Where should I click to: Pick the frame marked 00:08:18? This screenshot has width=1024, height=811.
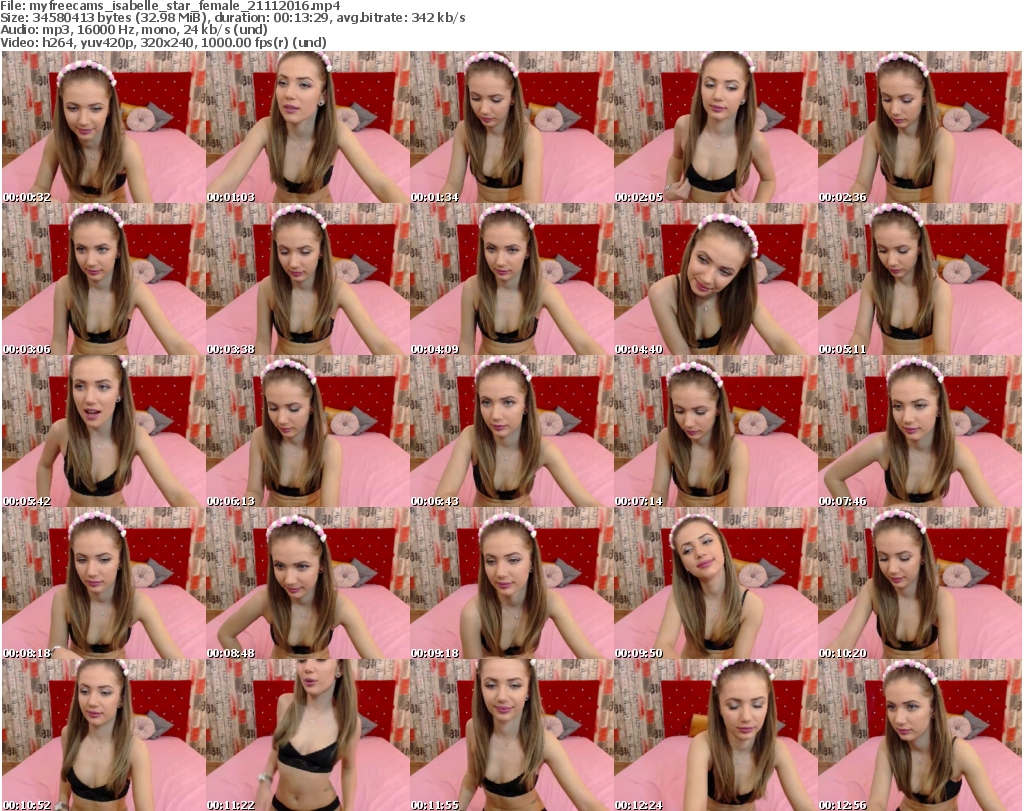tap(104, 584)
